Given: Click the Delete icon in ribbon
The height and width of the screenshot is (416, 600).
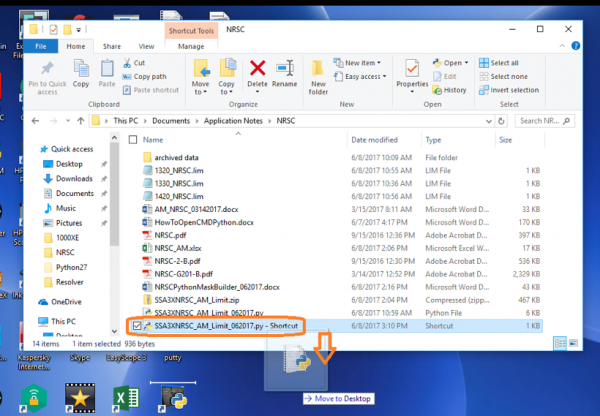Looking at the screenshot, I should point(257,74).
